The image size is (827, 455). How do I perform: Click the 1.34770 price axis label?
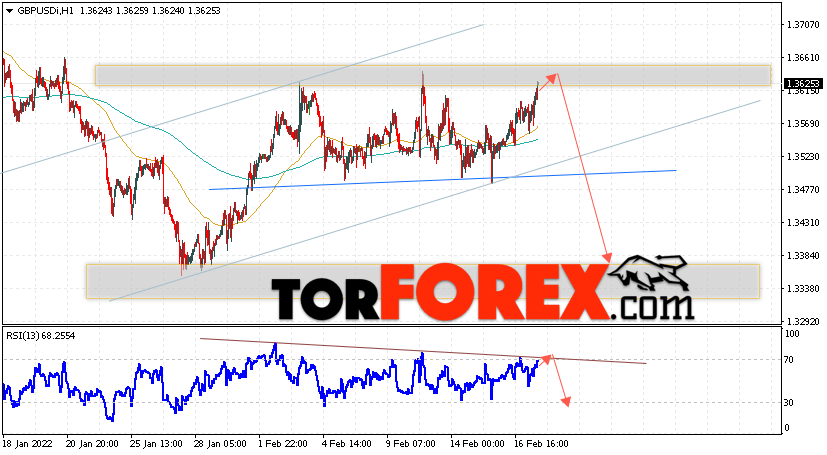(803, 189)
